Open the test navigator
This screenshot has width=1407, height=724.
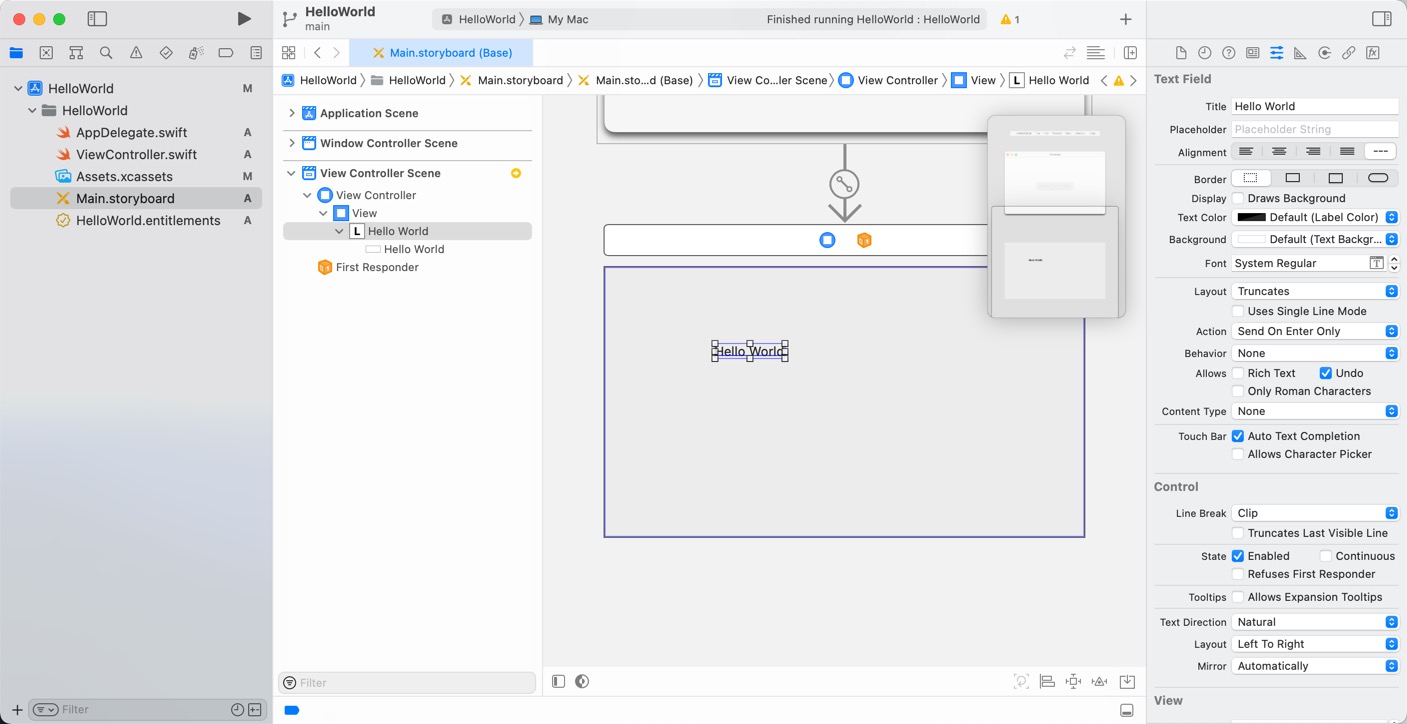(166, 53)
